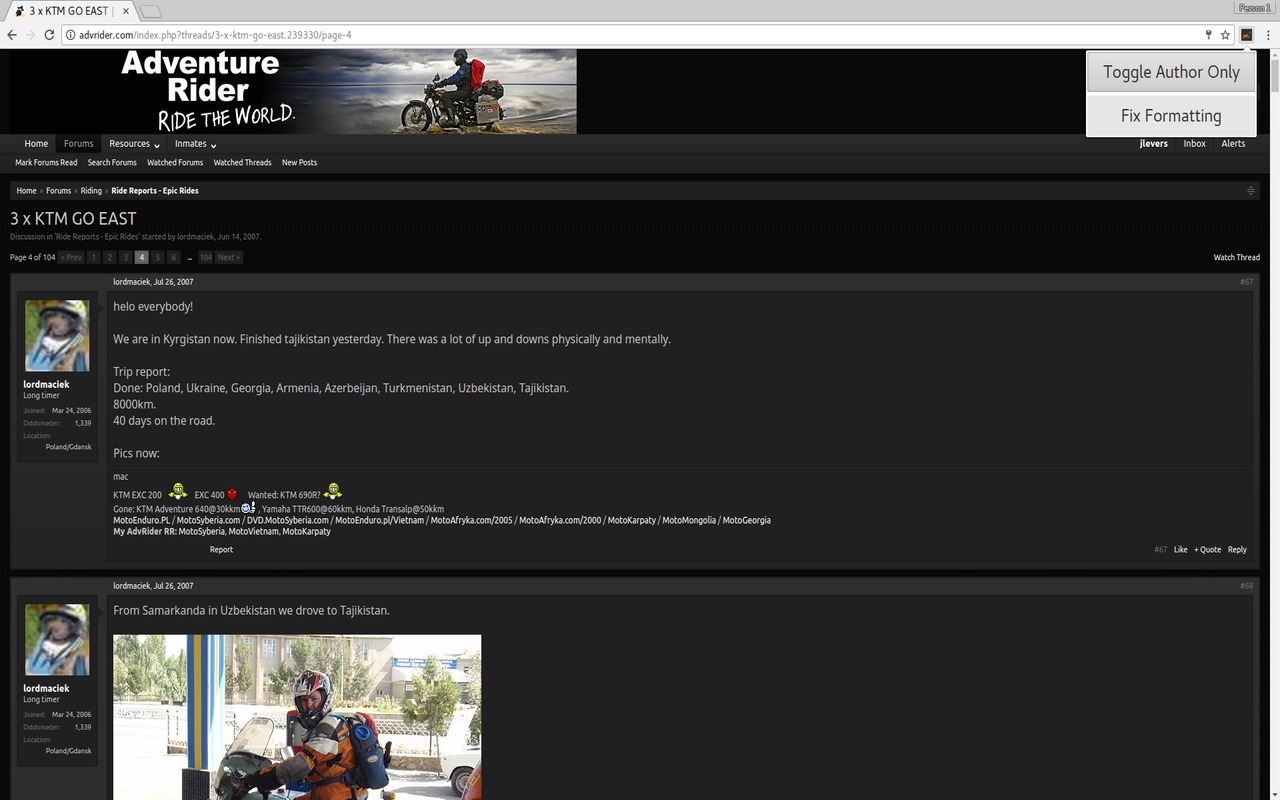Open a new browser tab
Image resolution: width=1280 pixels, height=800 pixels.
[151, 11]
